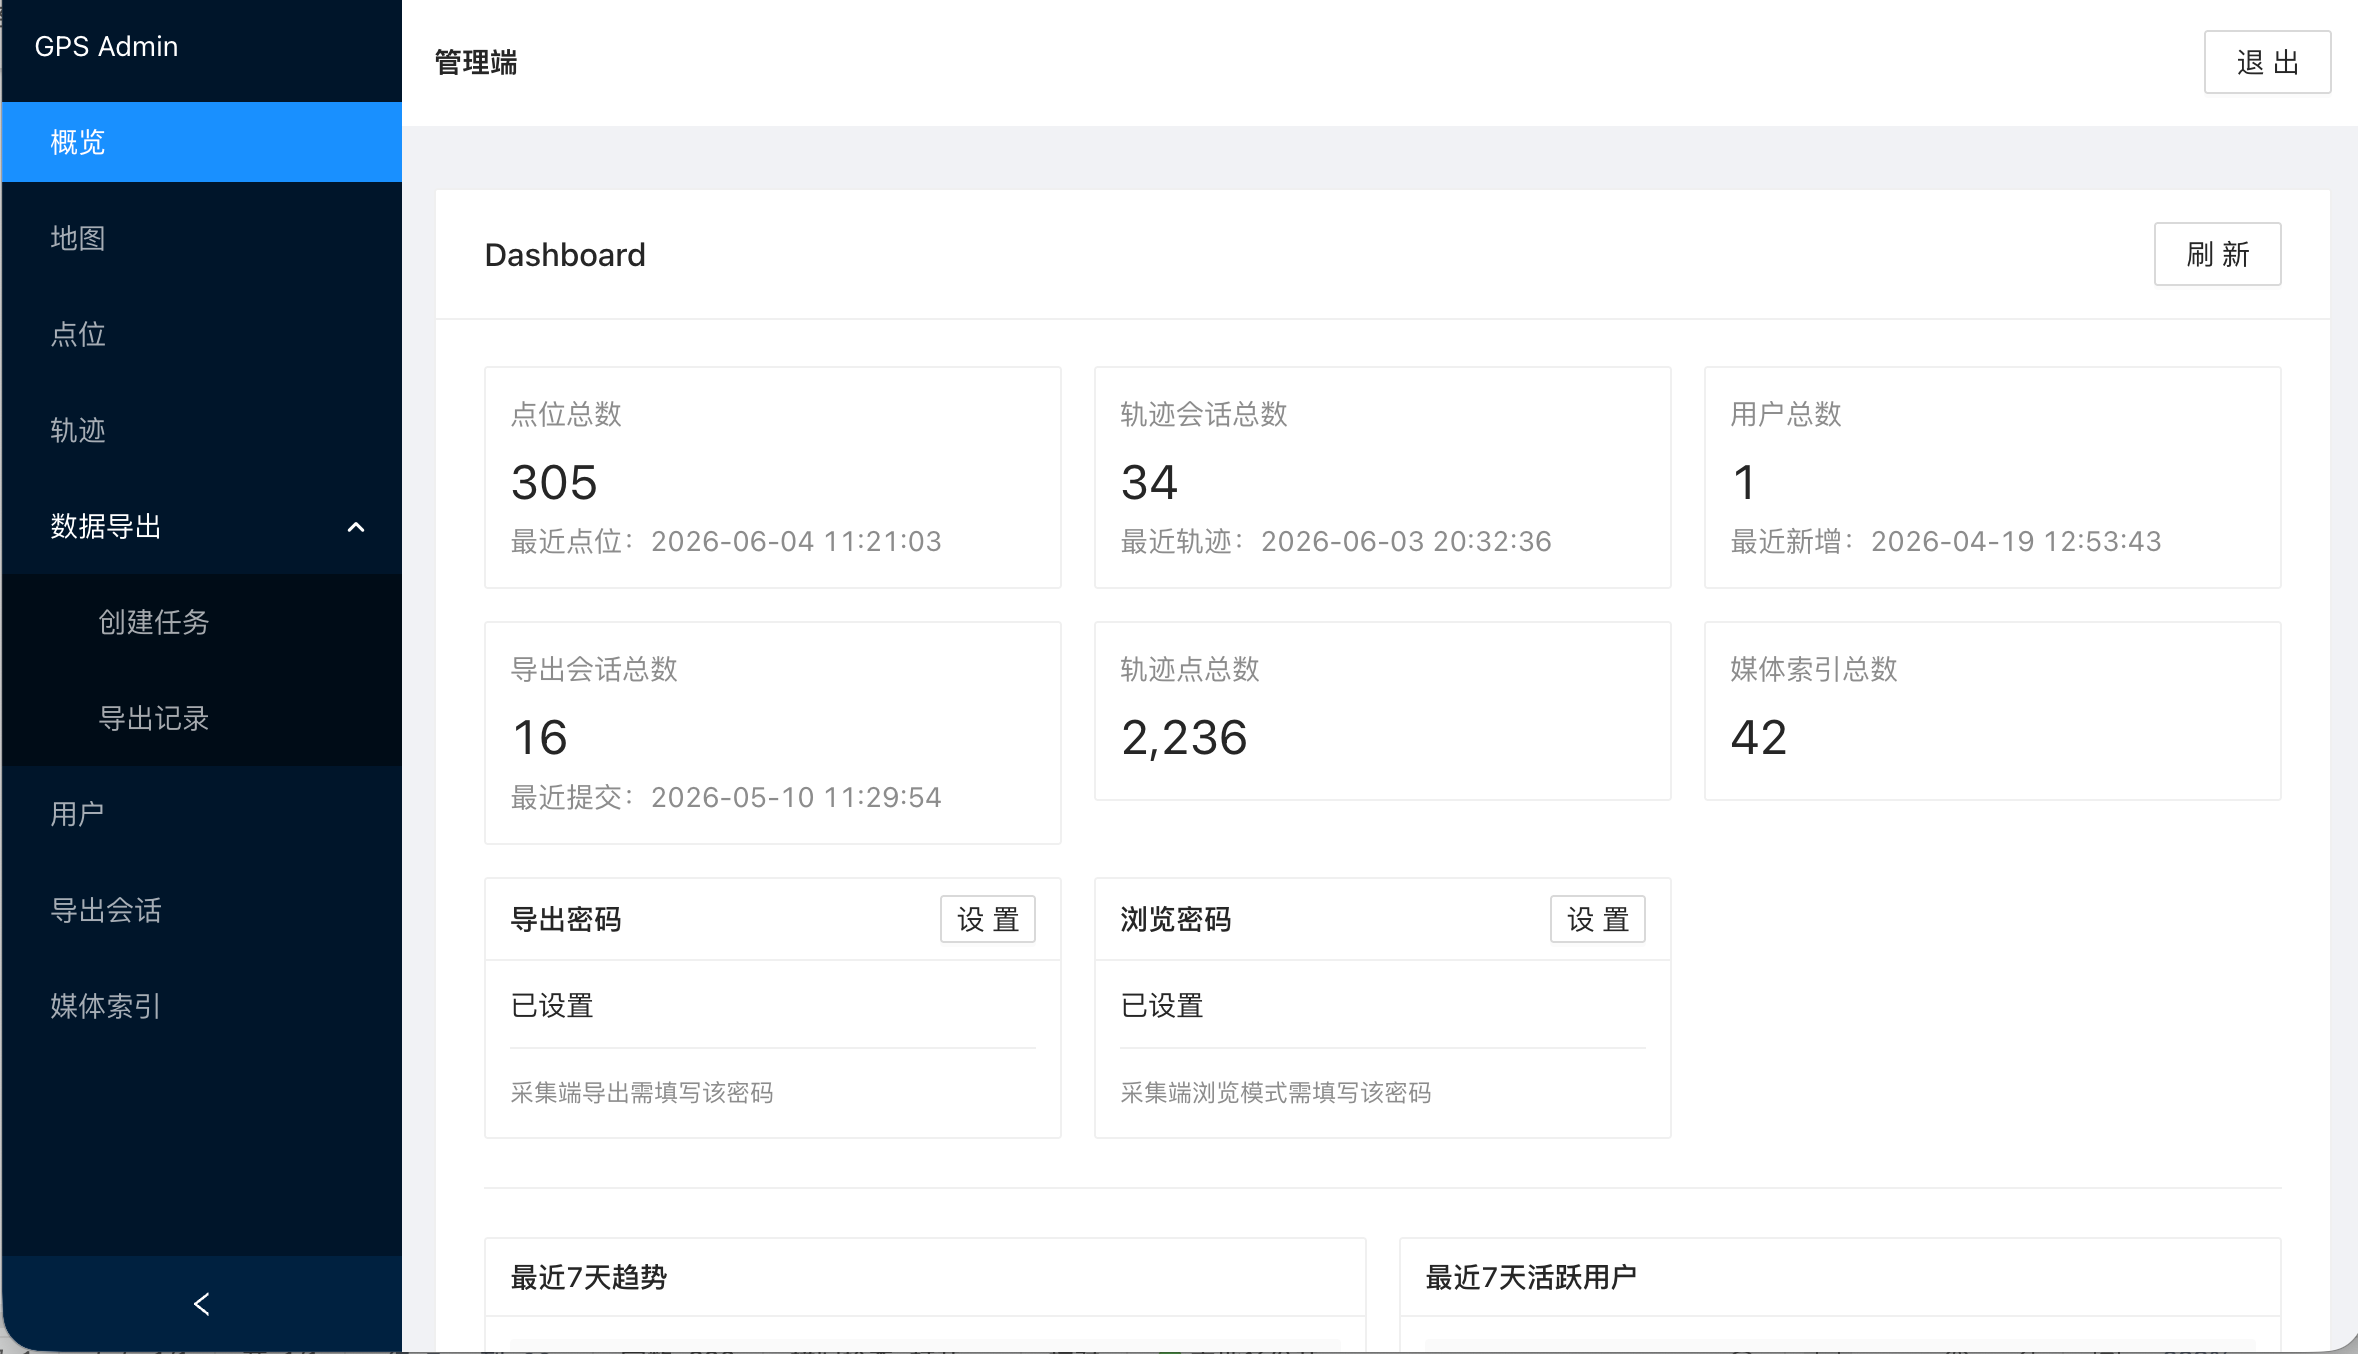
Task: Open the 导出会话 sidebar item
Action: pyautogui.click(x=201, y=910)
